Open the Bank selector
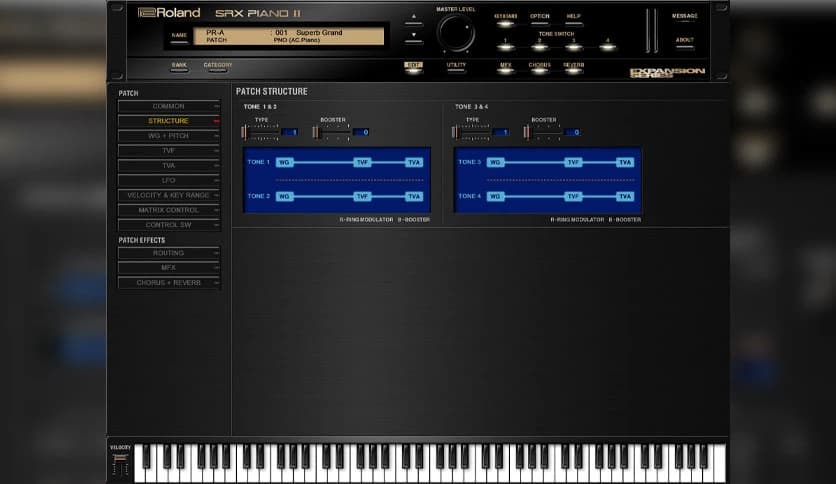Image resolution: width=836 pixels, height=484 pixels. click(179, 67)
